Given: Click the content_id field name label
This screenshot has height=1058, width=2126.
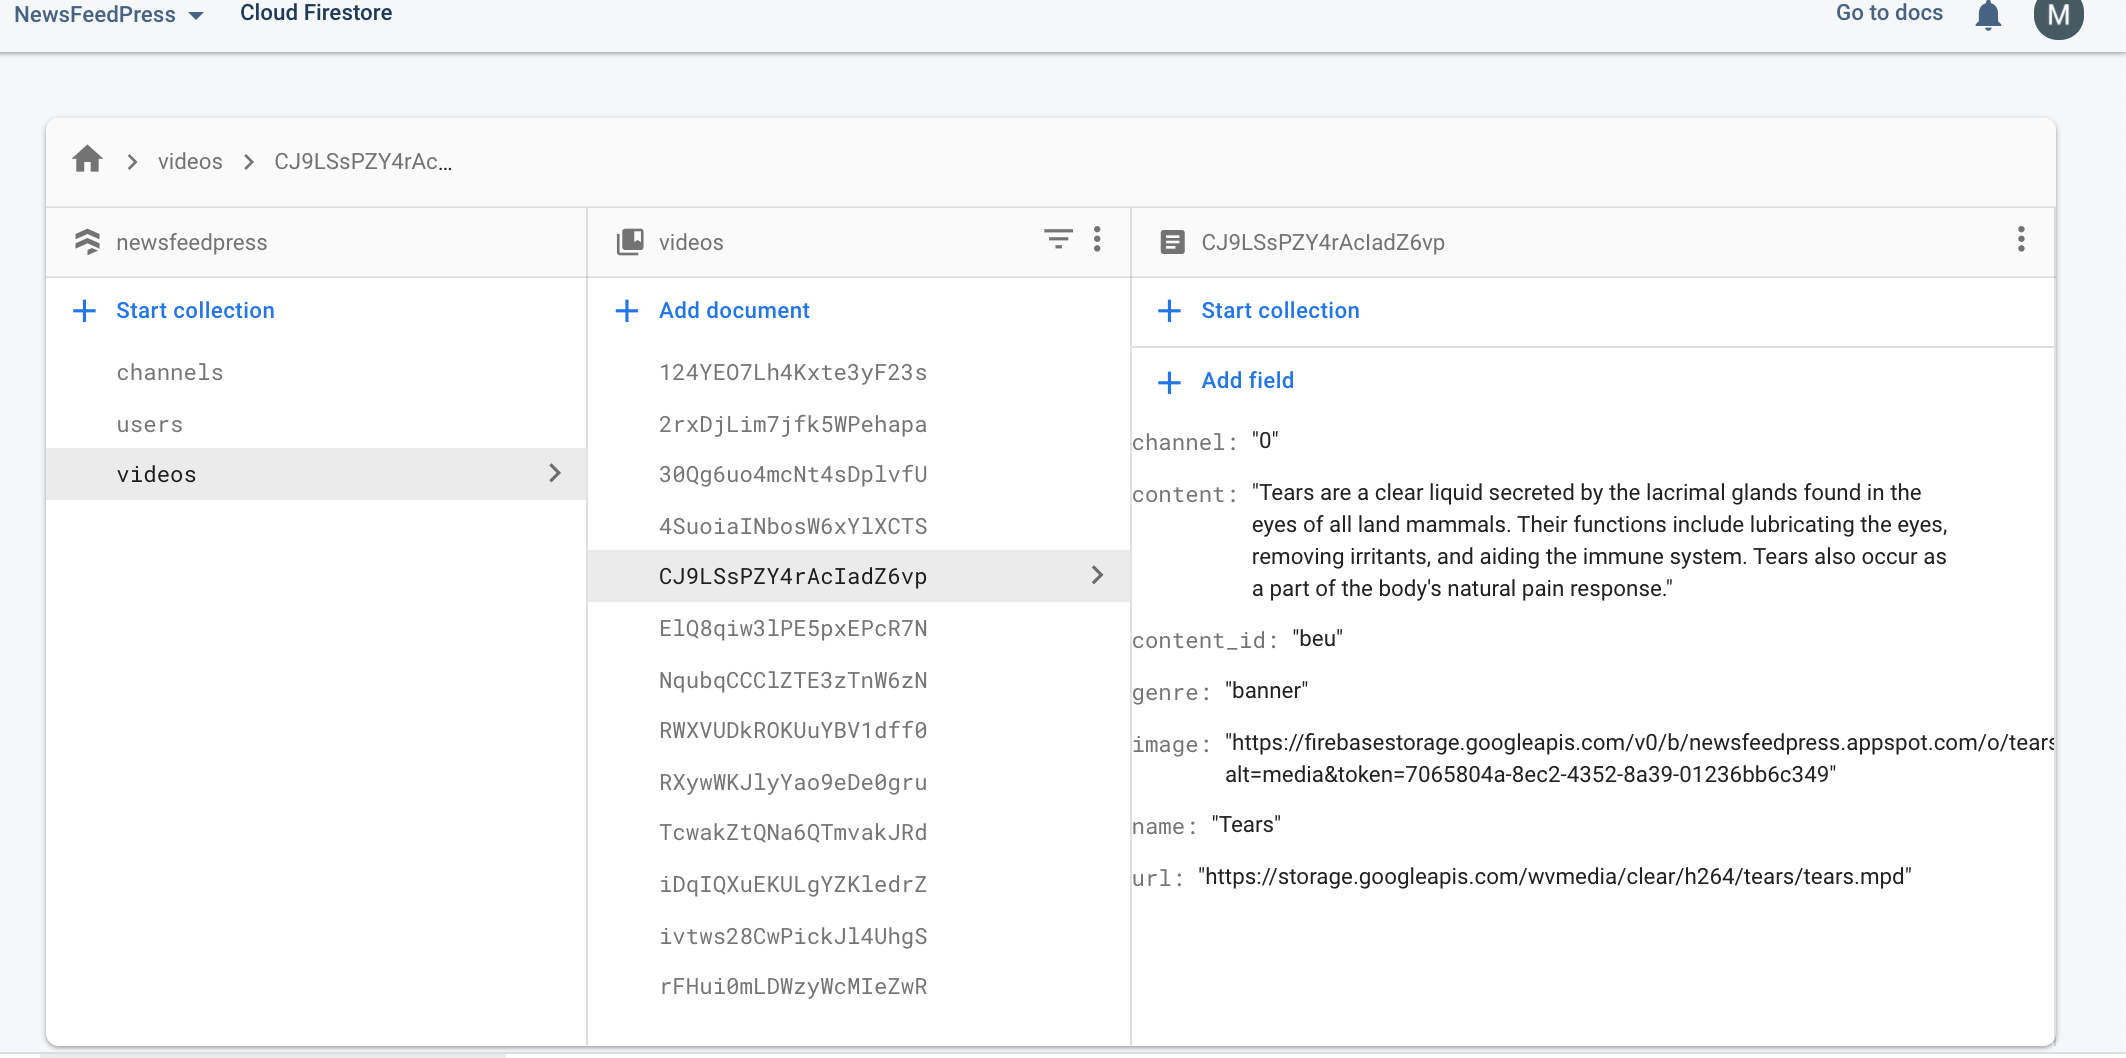Looking at the screenshot, I should (1205, 640).
